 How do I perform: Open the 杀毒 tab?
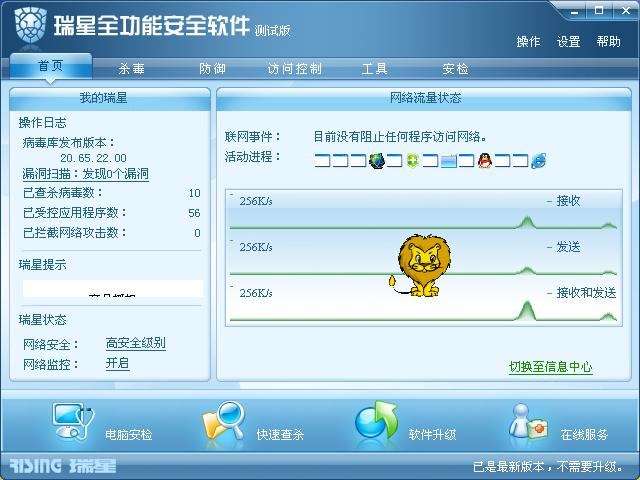click(131, 69)
